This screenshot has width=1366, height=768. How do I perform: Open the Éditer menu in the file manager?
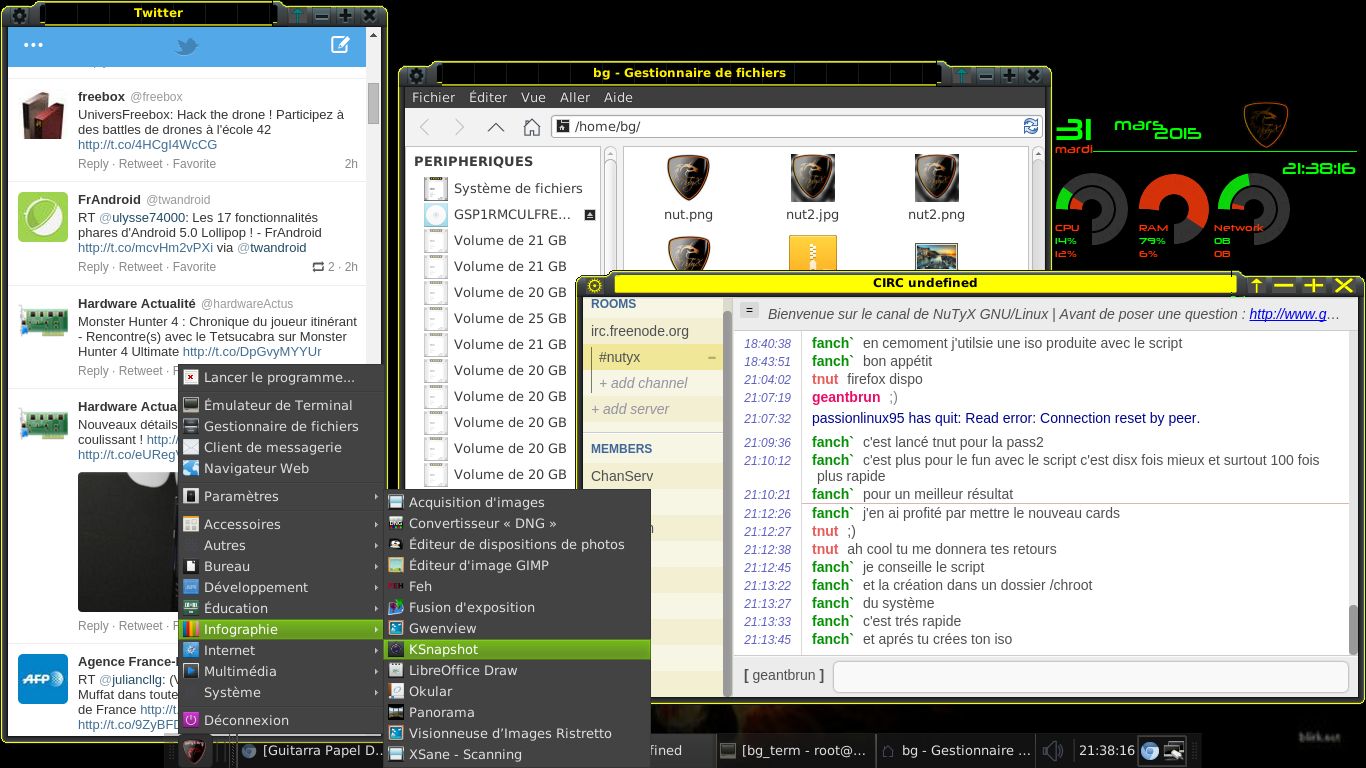tap(487, 97)
